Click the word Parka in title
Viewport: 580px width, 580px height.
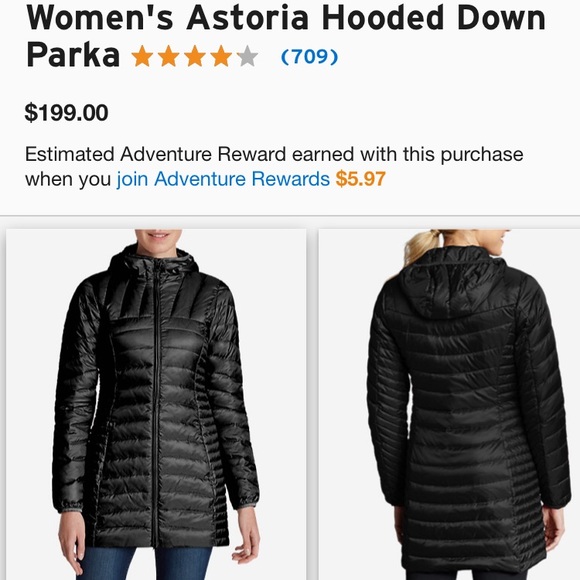pos(73,56)
